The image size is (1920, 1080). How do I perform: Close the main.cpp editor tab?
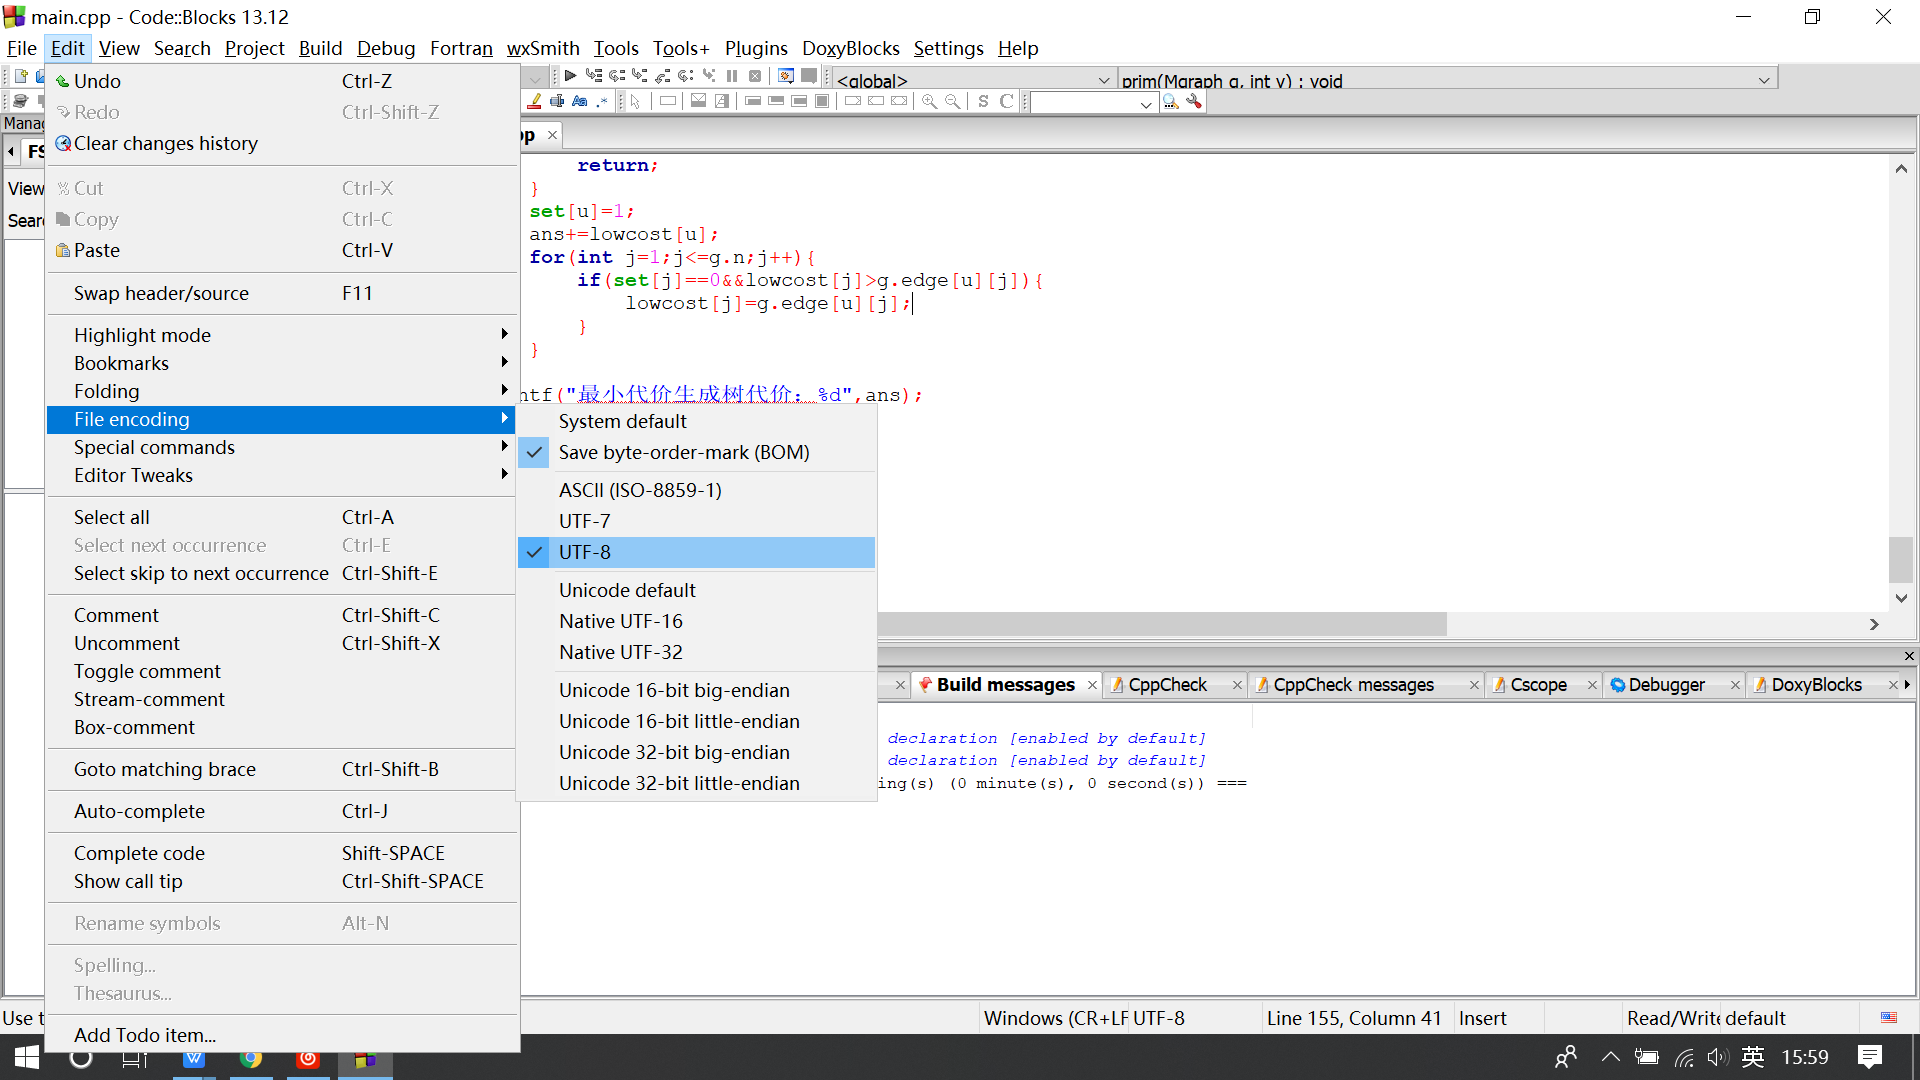(552, 135)
